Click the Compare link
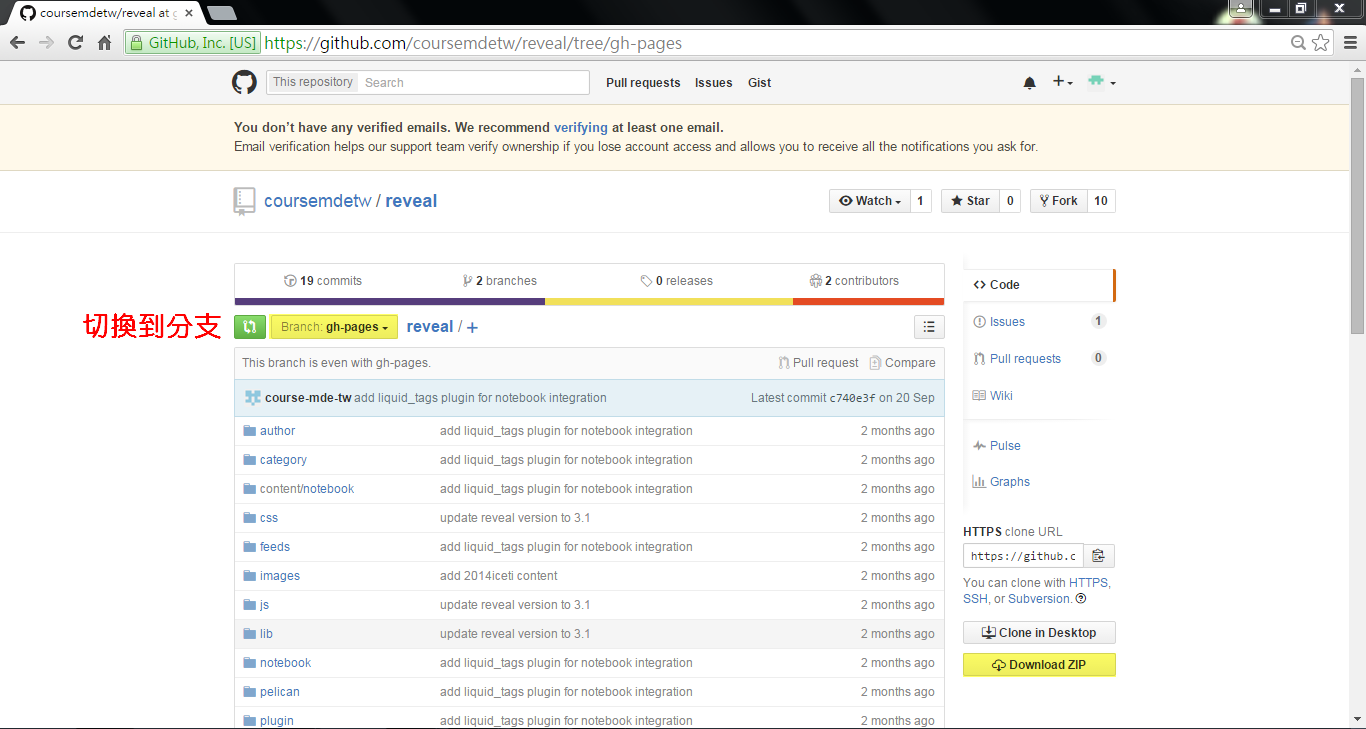This screenshot has width=1366, height=729. 902,363
